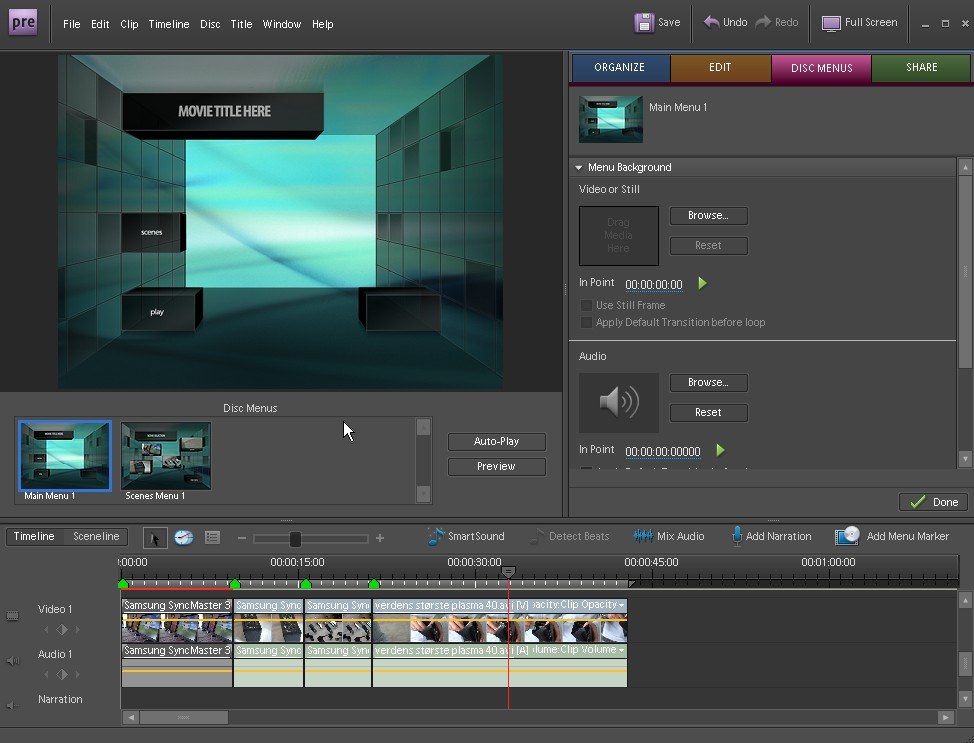The height and width of the screenshot is (743, 974).
Task: Check Apply Default Transition before loop
Action: (x=587, y=323)
